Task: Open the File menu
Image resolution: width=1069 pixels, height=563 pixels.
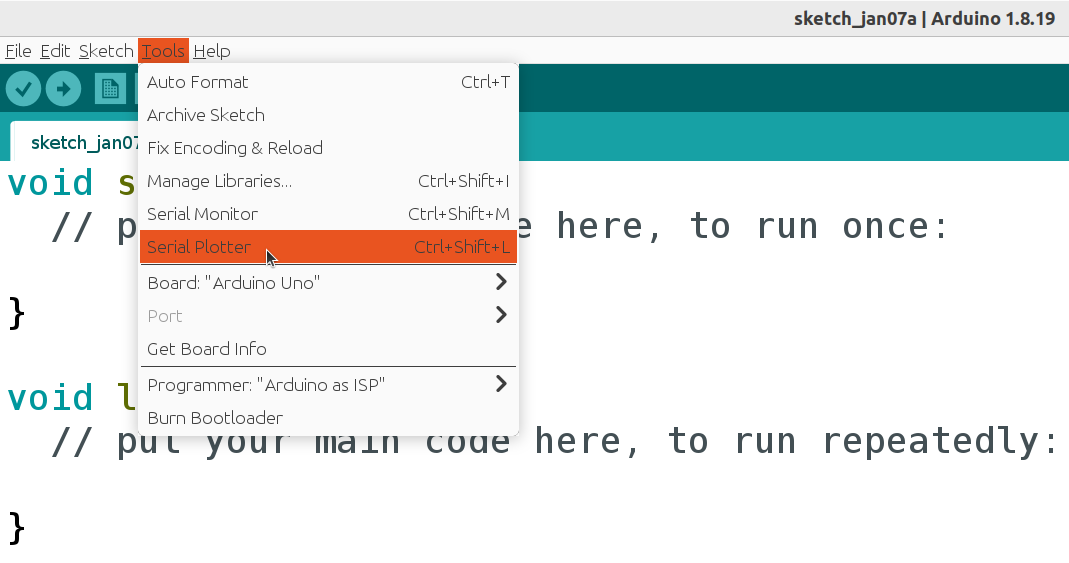Action: (18, 51)
